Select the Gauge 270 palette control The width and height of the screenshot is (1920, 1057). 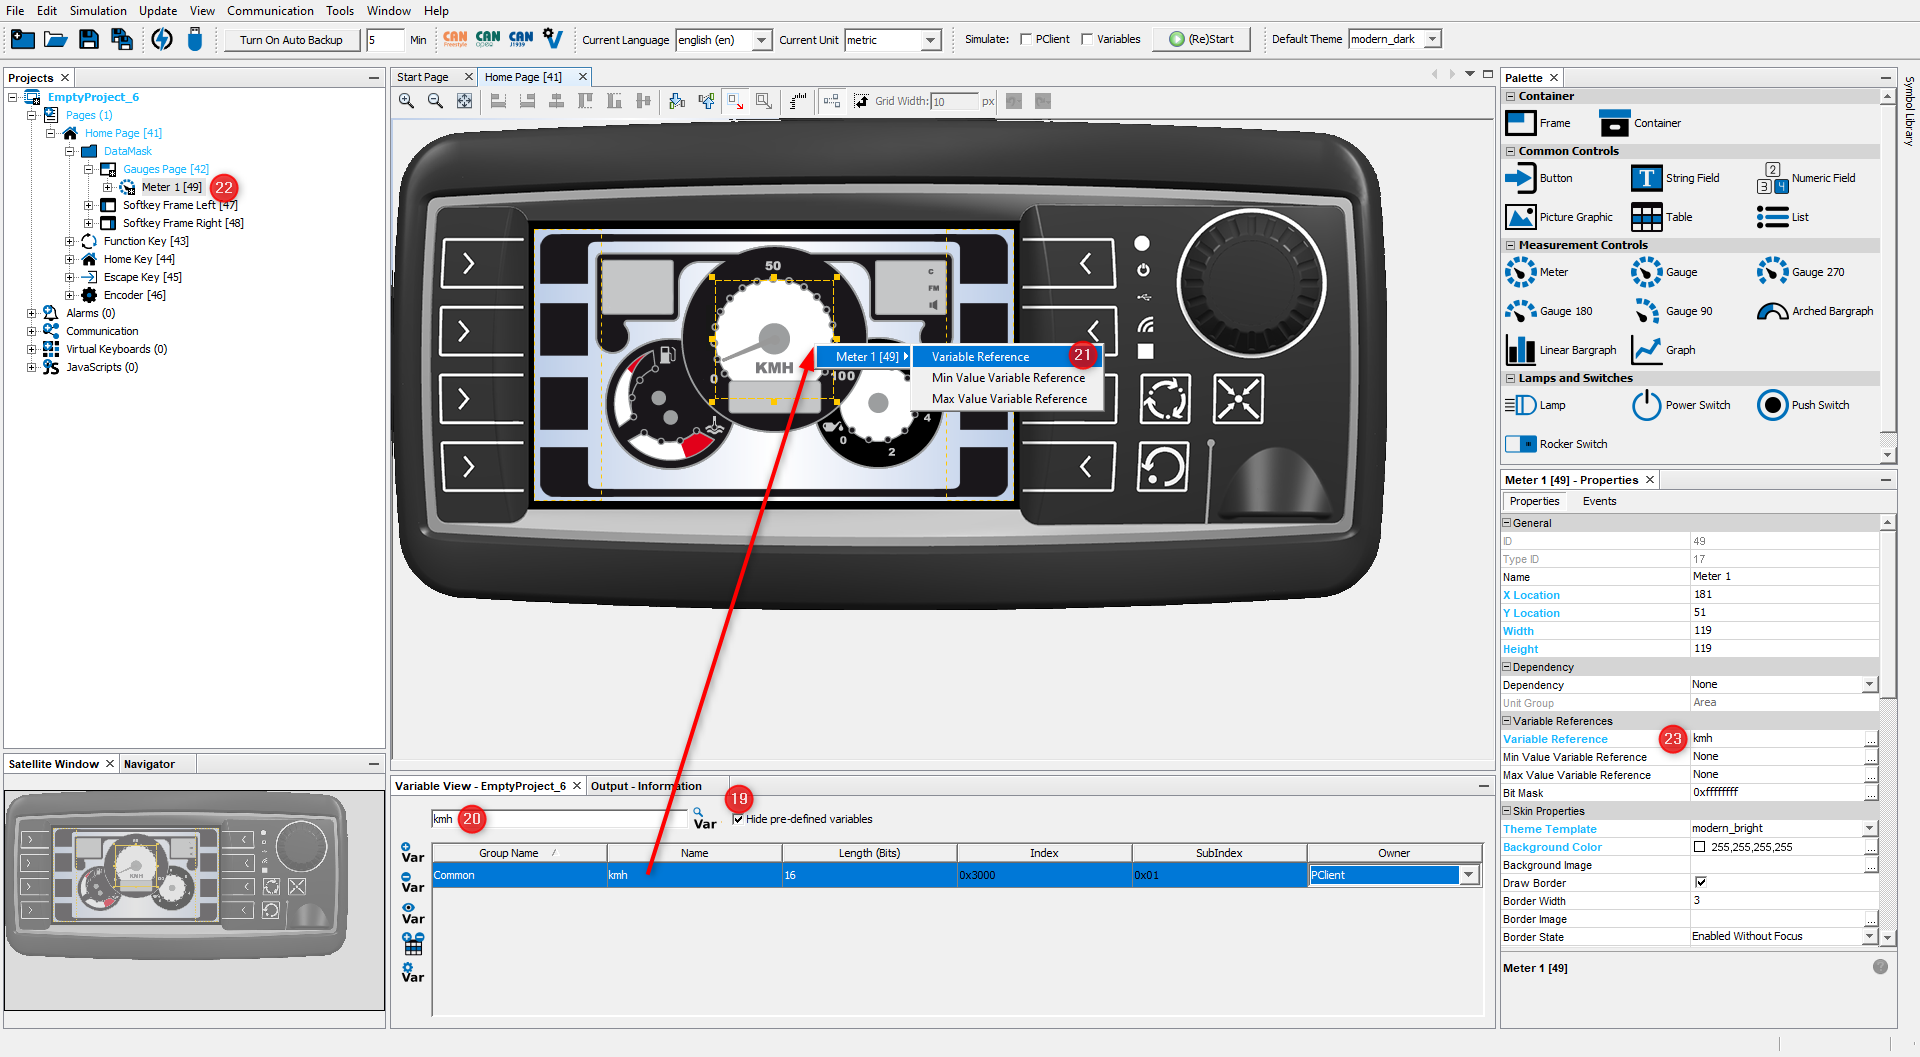(1773, 272)
